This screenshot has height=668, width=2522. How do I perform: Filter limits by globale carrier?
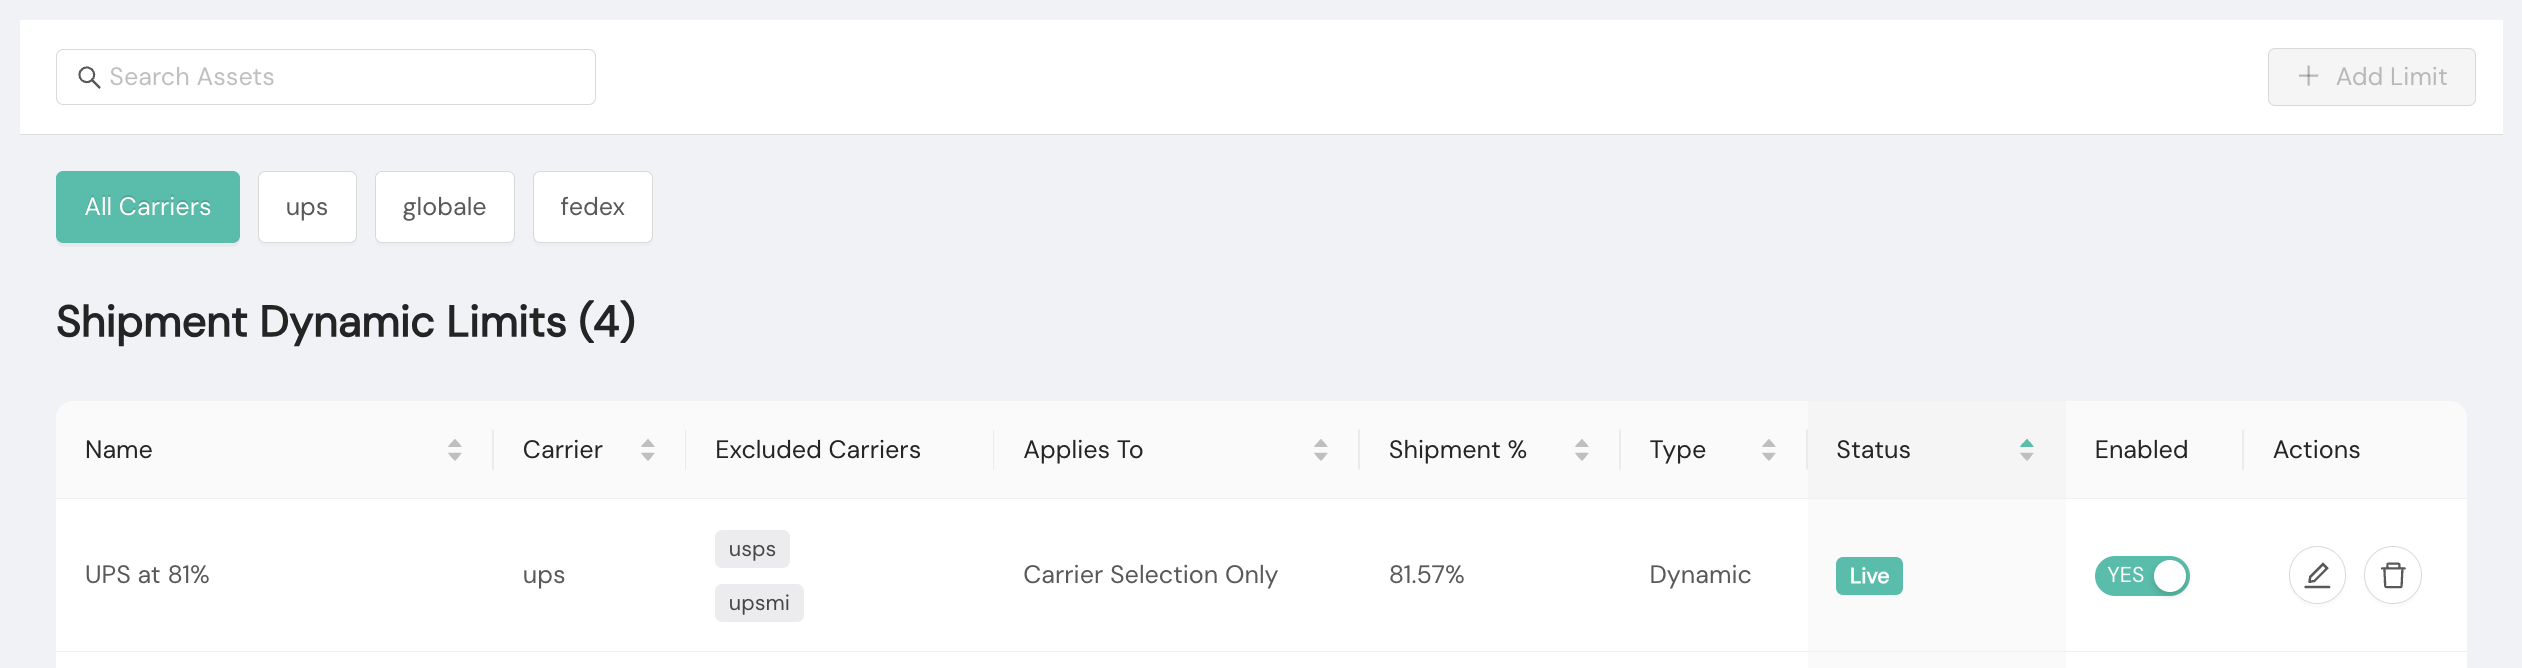pyautogui.click(x=444, y=207)
